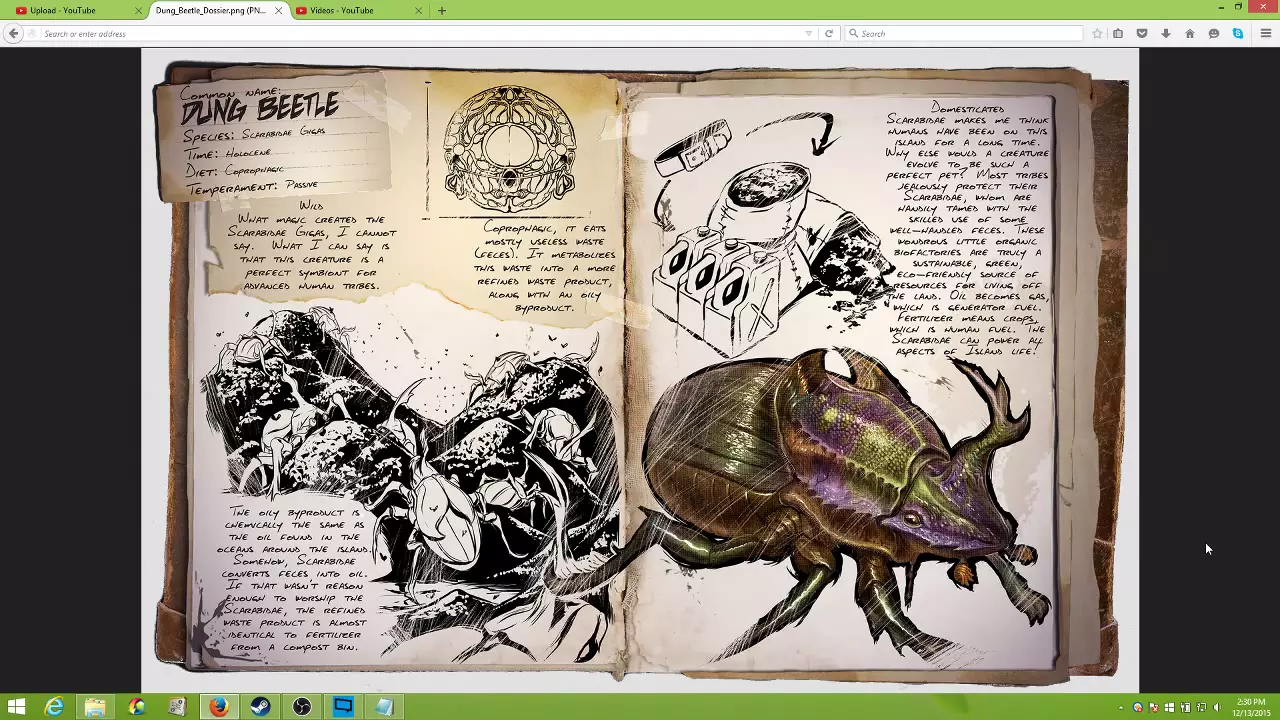Image resolution: width=1280 pixels, height=720 pixels.
Task: Click the Windows logo tray icon
Action: point(1168,708)
